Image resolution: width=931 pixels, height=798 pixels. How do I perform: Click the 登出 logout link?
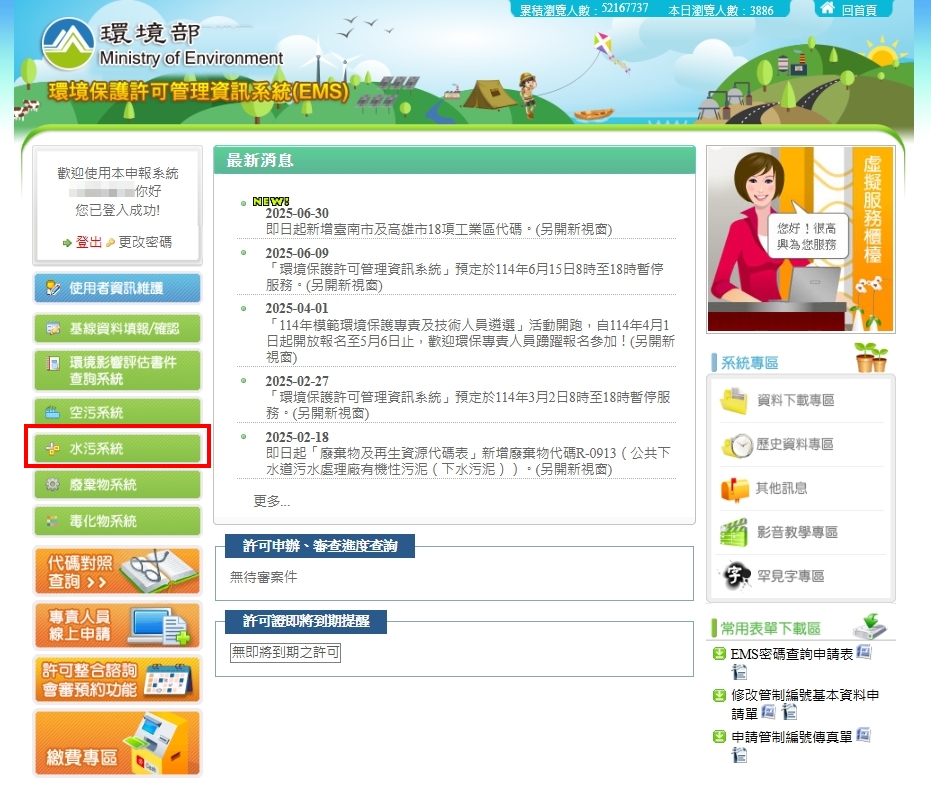(88, 242)
